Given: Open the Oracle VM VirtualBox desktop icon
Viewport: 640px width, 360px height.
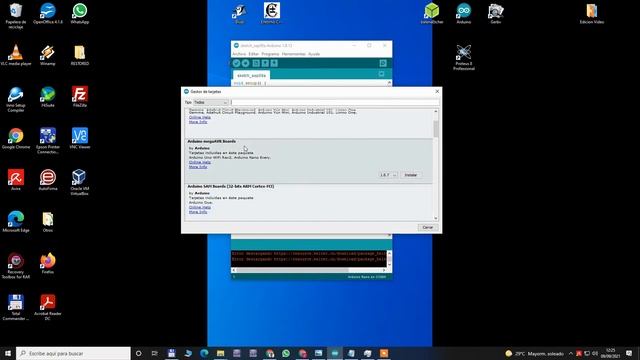Looking at the screenshot, I should [80, 182].
